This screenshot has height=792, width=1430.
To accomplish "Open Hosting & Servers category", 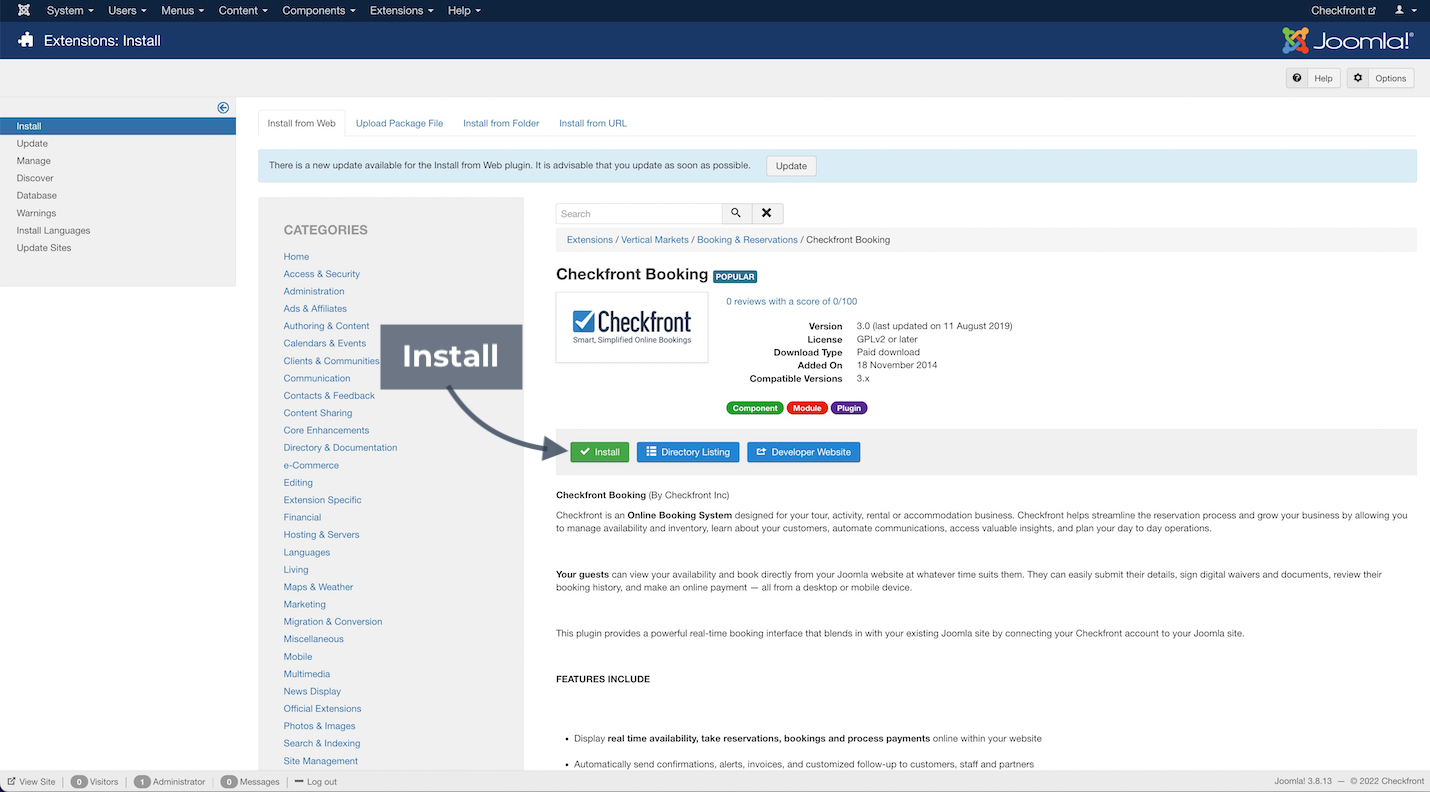I will (321, 534).
